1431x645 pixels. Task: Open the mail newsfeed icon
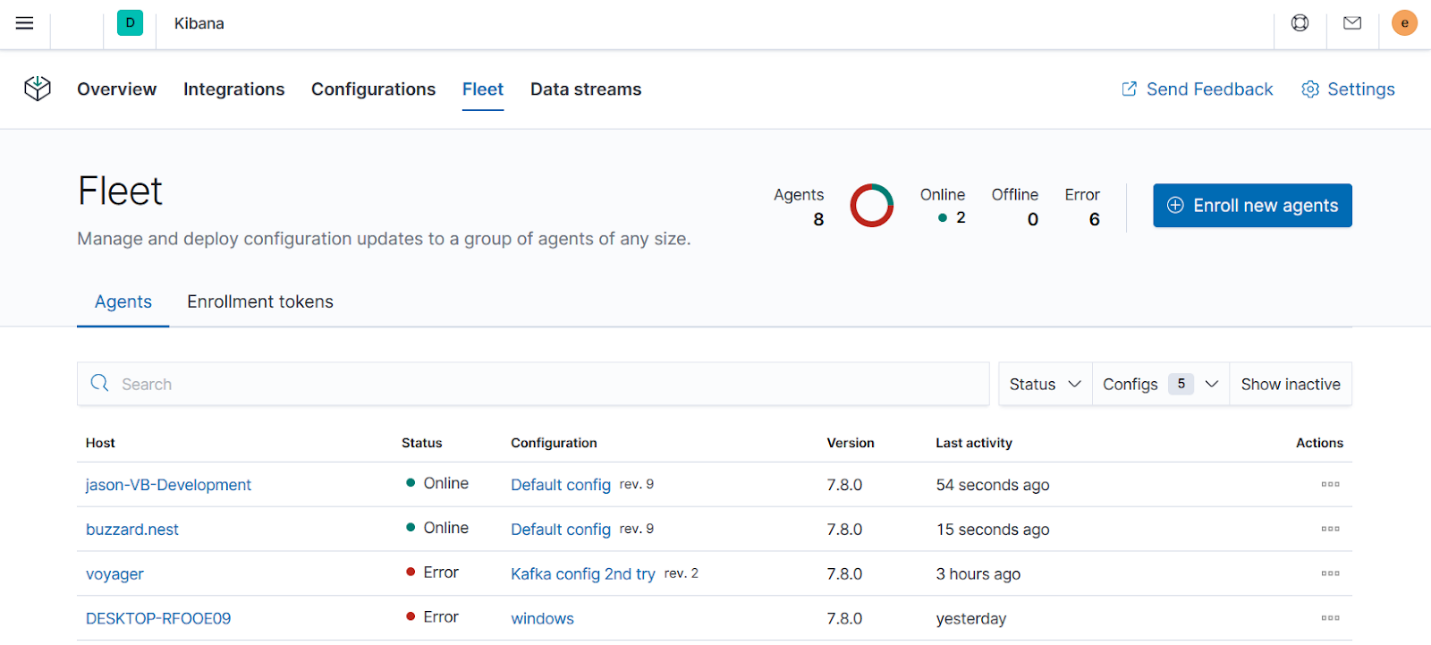[1352, 23]
